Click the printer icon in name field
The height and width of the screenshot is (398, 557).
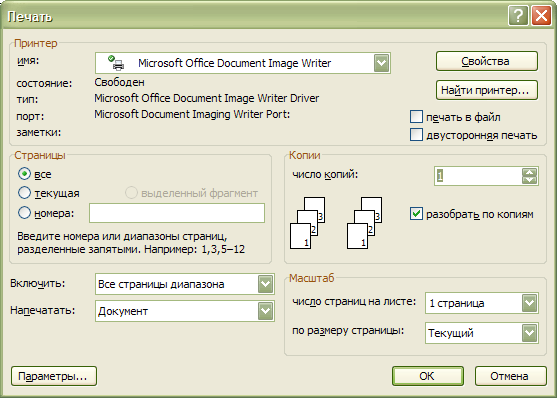(116, 63)
